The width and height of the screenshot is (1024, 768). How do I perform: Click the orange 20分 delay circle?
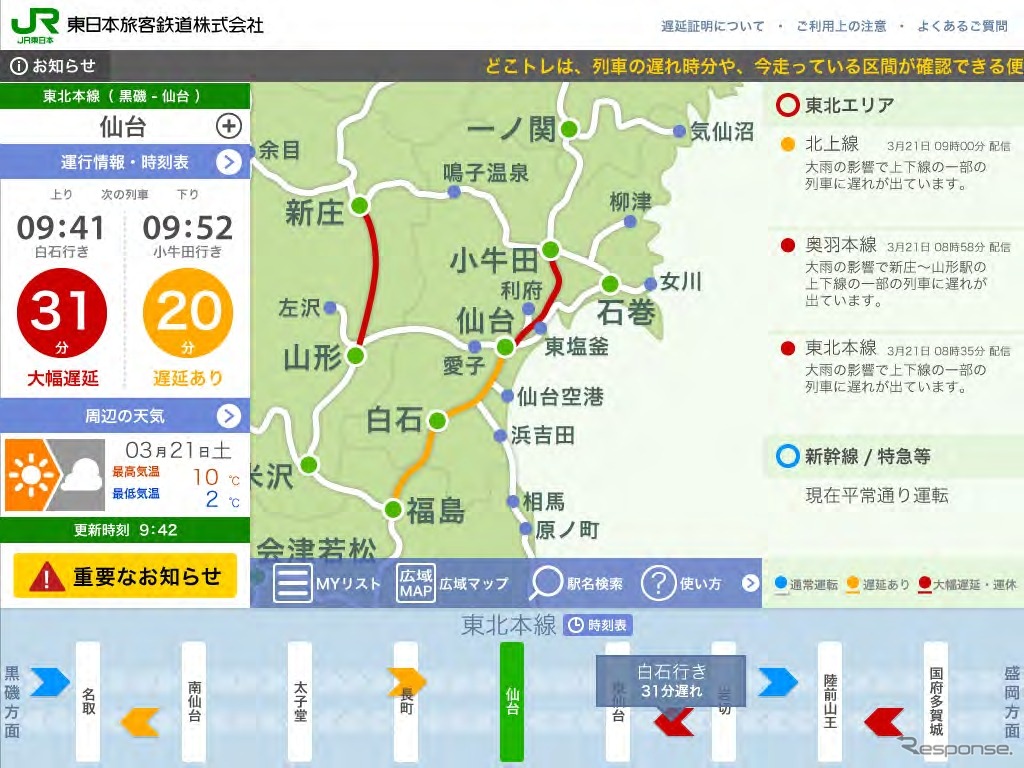pyautogui.click(x=187, y=313)
